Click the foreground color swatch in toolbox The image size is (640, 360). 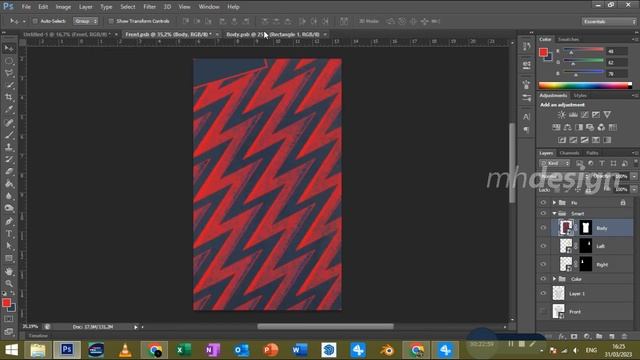coord(6,302)
